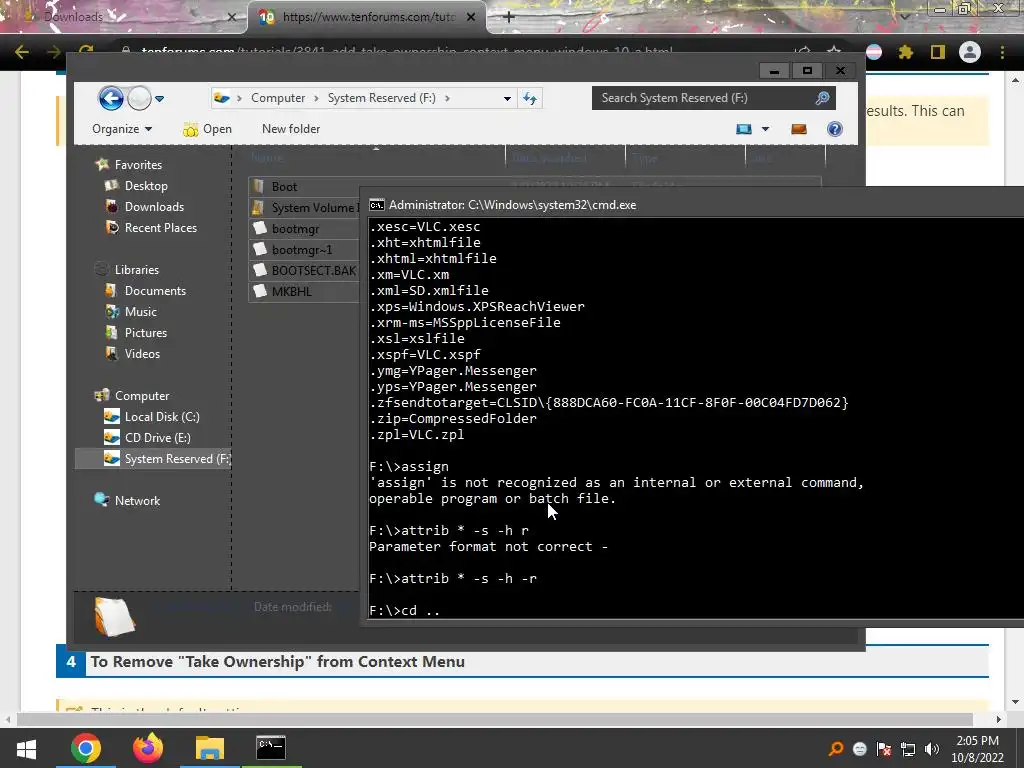Open Recent Places in Favorites
1024x768 pixels.
(152, 227)
